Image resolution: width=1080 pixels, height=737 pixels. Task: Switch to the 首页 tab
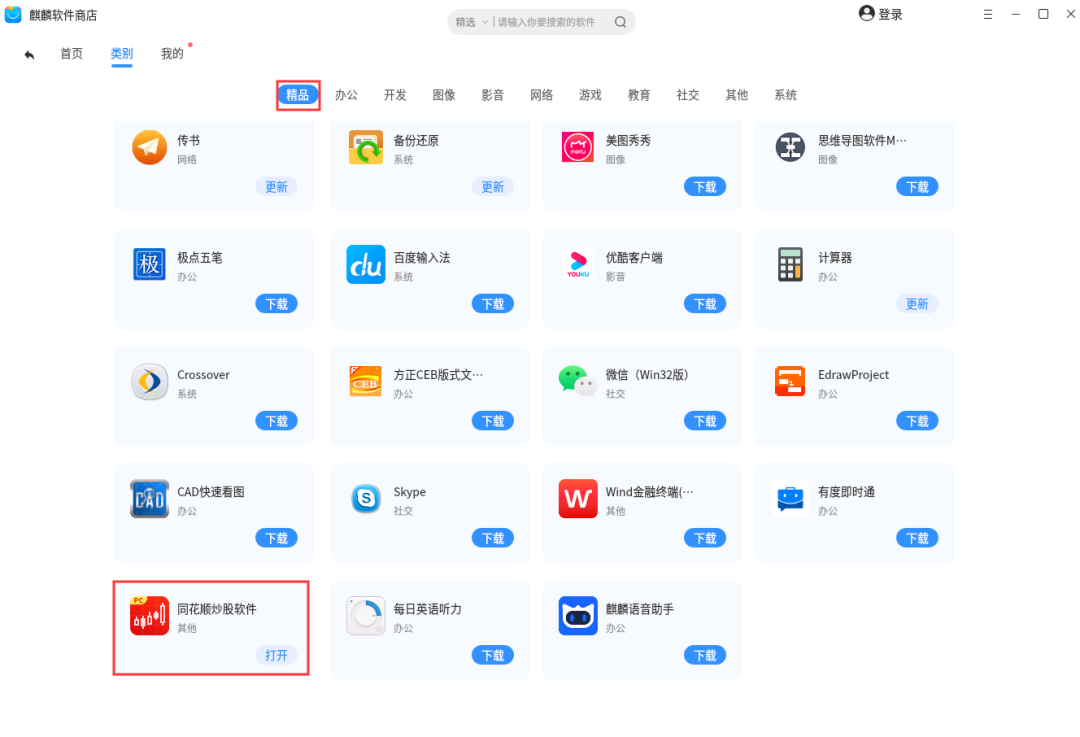72,54
